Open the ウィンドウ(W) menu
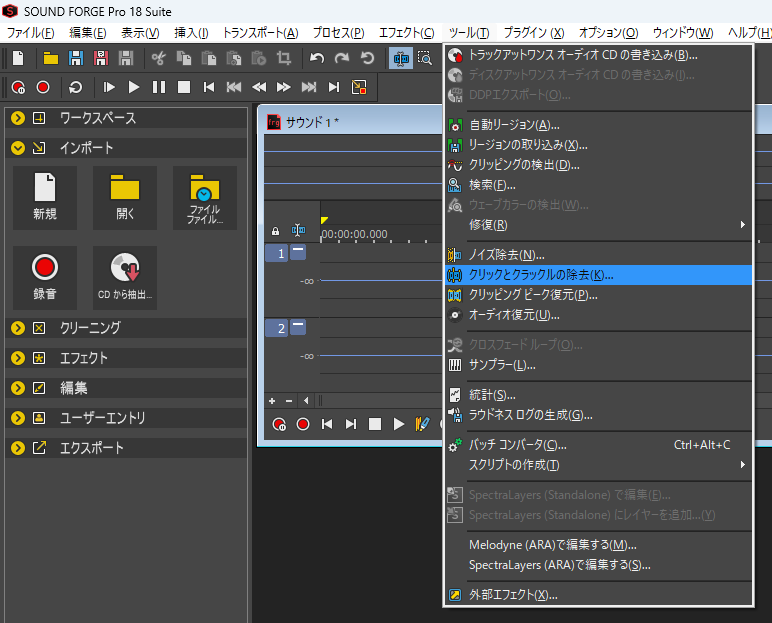Viewport: 772px width, 623px height. point(683,33)
